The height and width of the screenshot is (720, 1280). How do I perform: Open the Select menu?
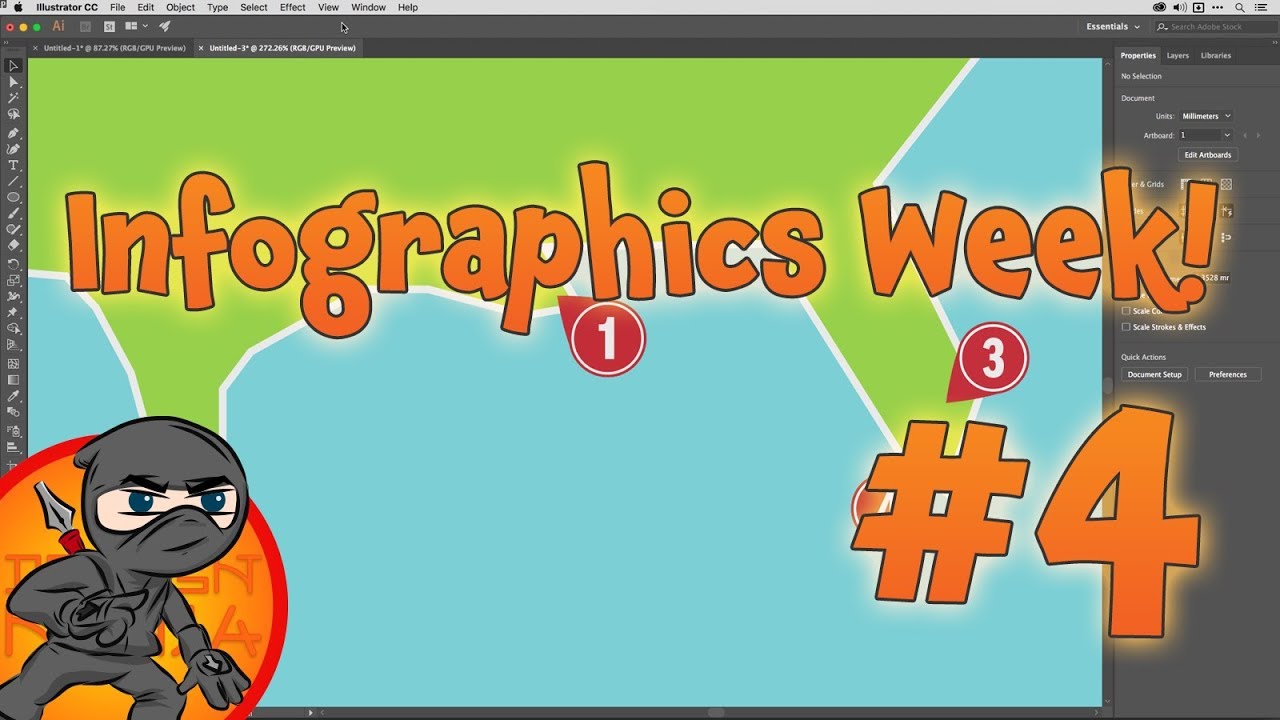tap(254, 7)
